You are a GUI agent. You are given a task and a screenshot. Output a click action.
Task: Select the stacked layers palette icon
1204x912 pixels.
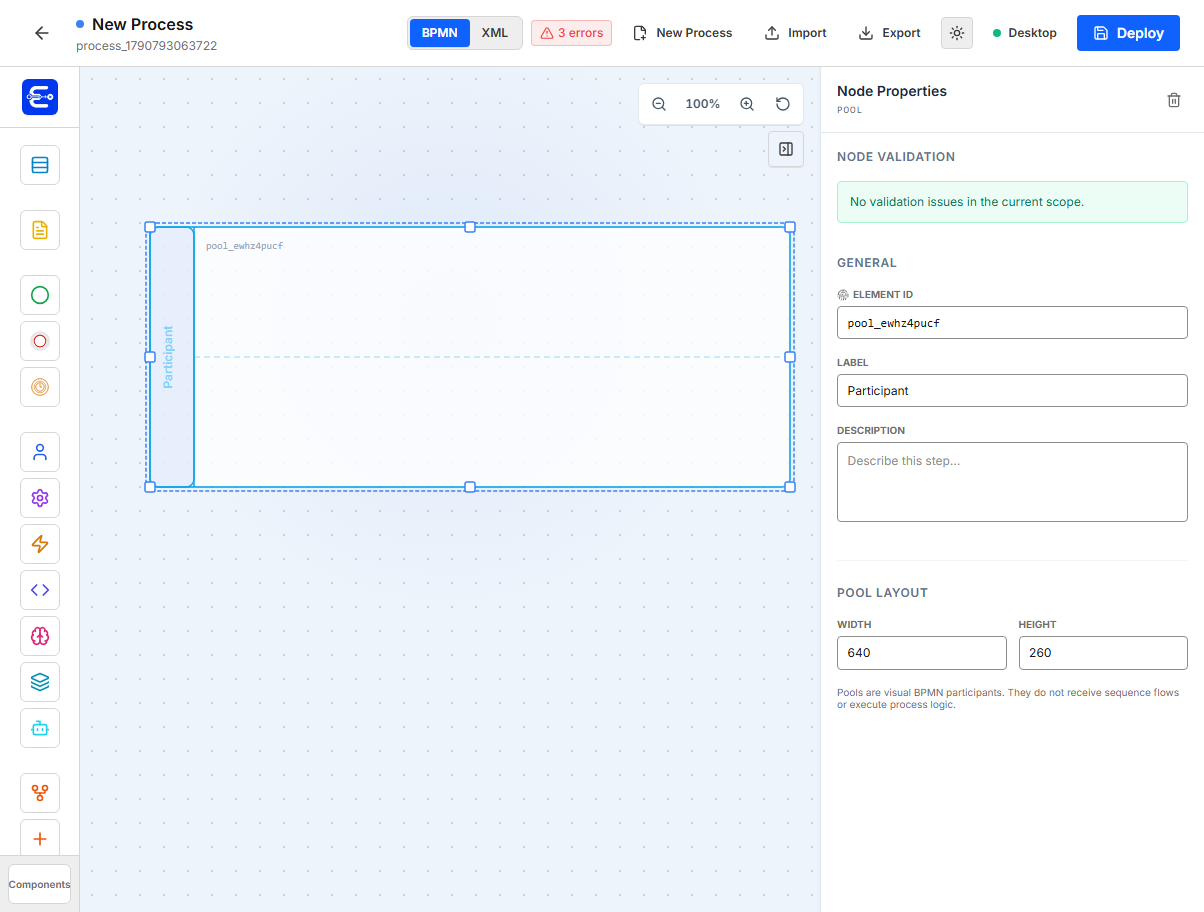click(40, 682)
